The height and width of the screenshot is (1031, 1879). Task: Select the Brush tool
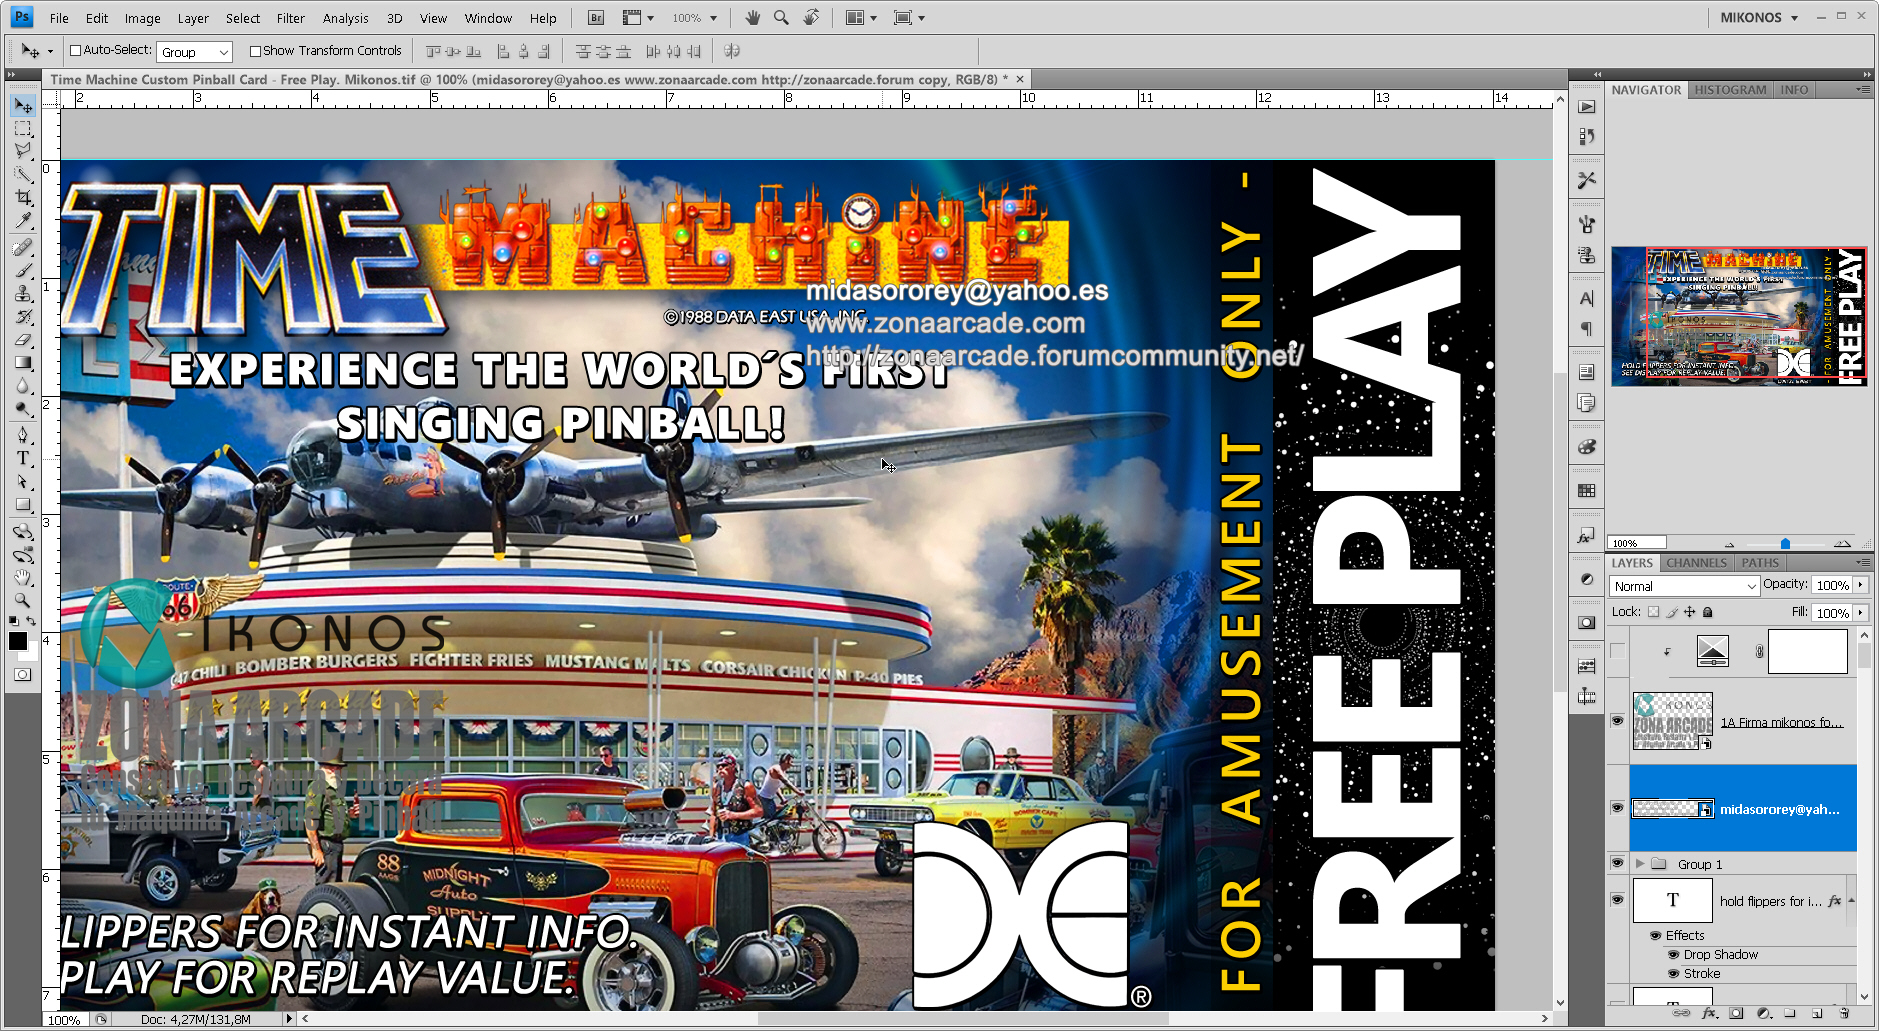(23, 270)
